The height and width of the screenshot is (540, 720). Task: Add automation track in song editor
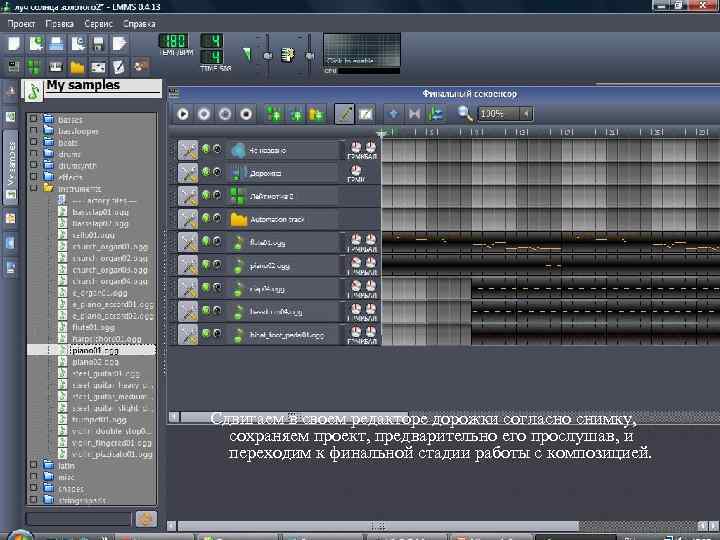317,114
